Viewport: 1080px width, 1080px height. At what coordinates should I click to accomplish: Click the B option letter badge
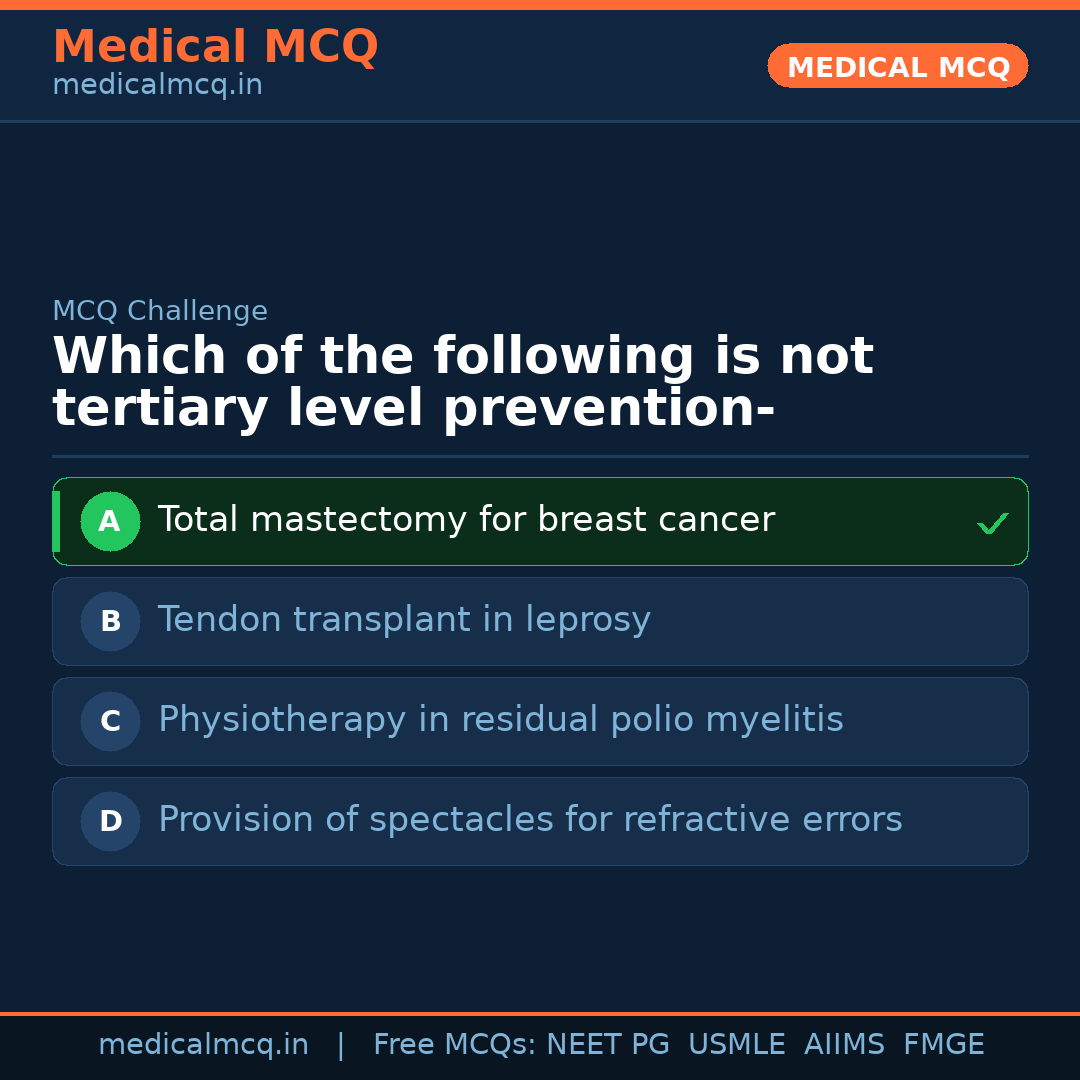coord(110,621)
